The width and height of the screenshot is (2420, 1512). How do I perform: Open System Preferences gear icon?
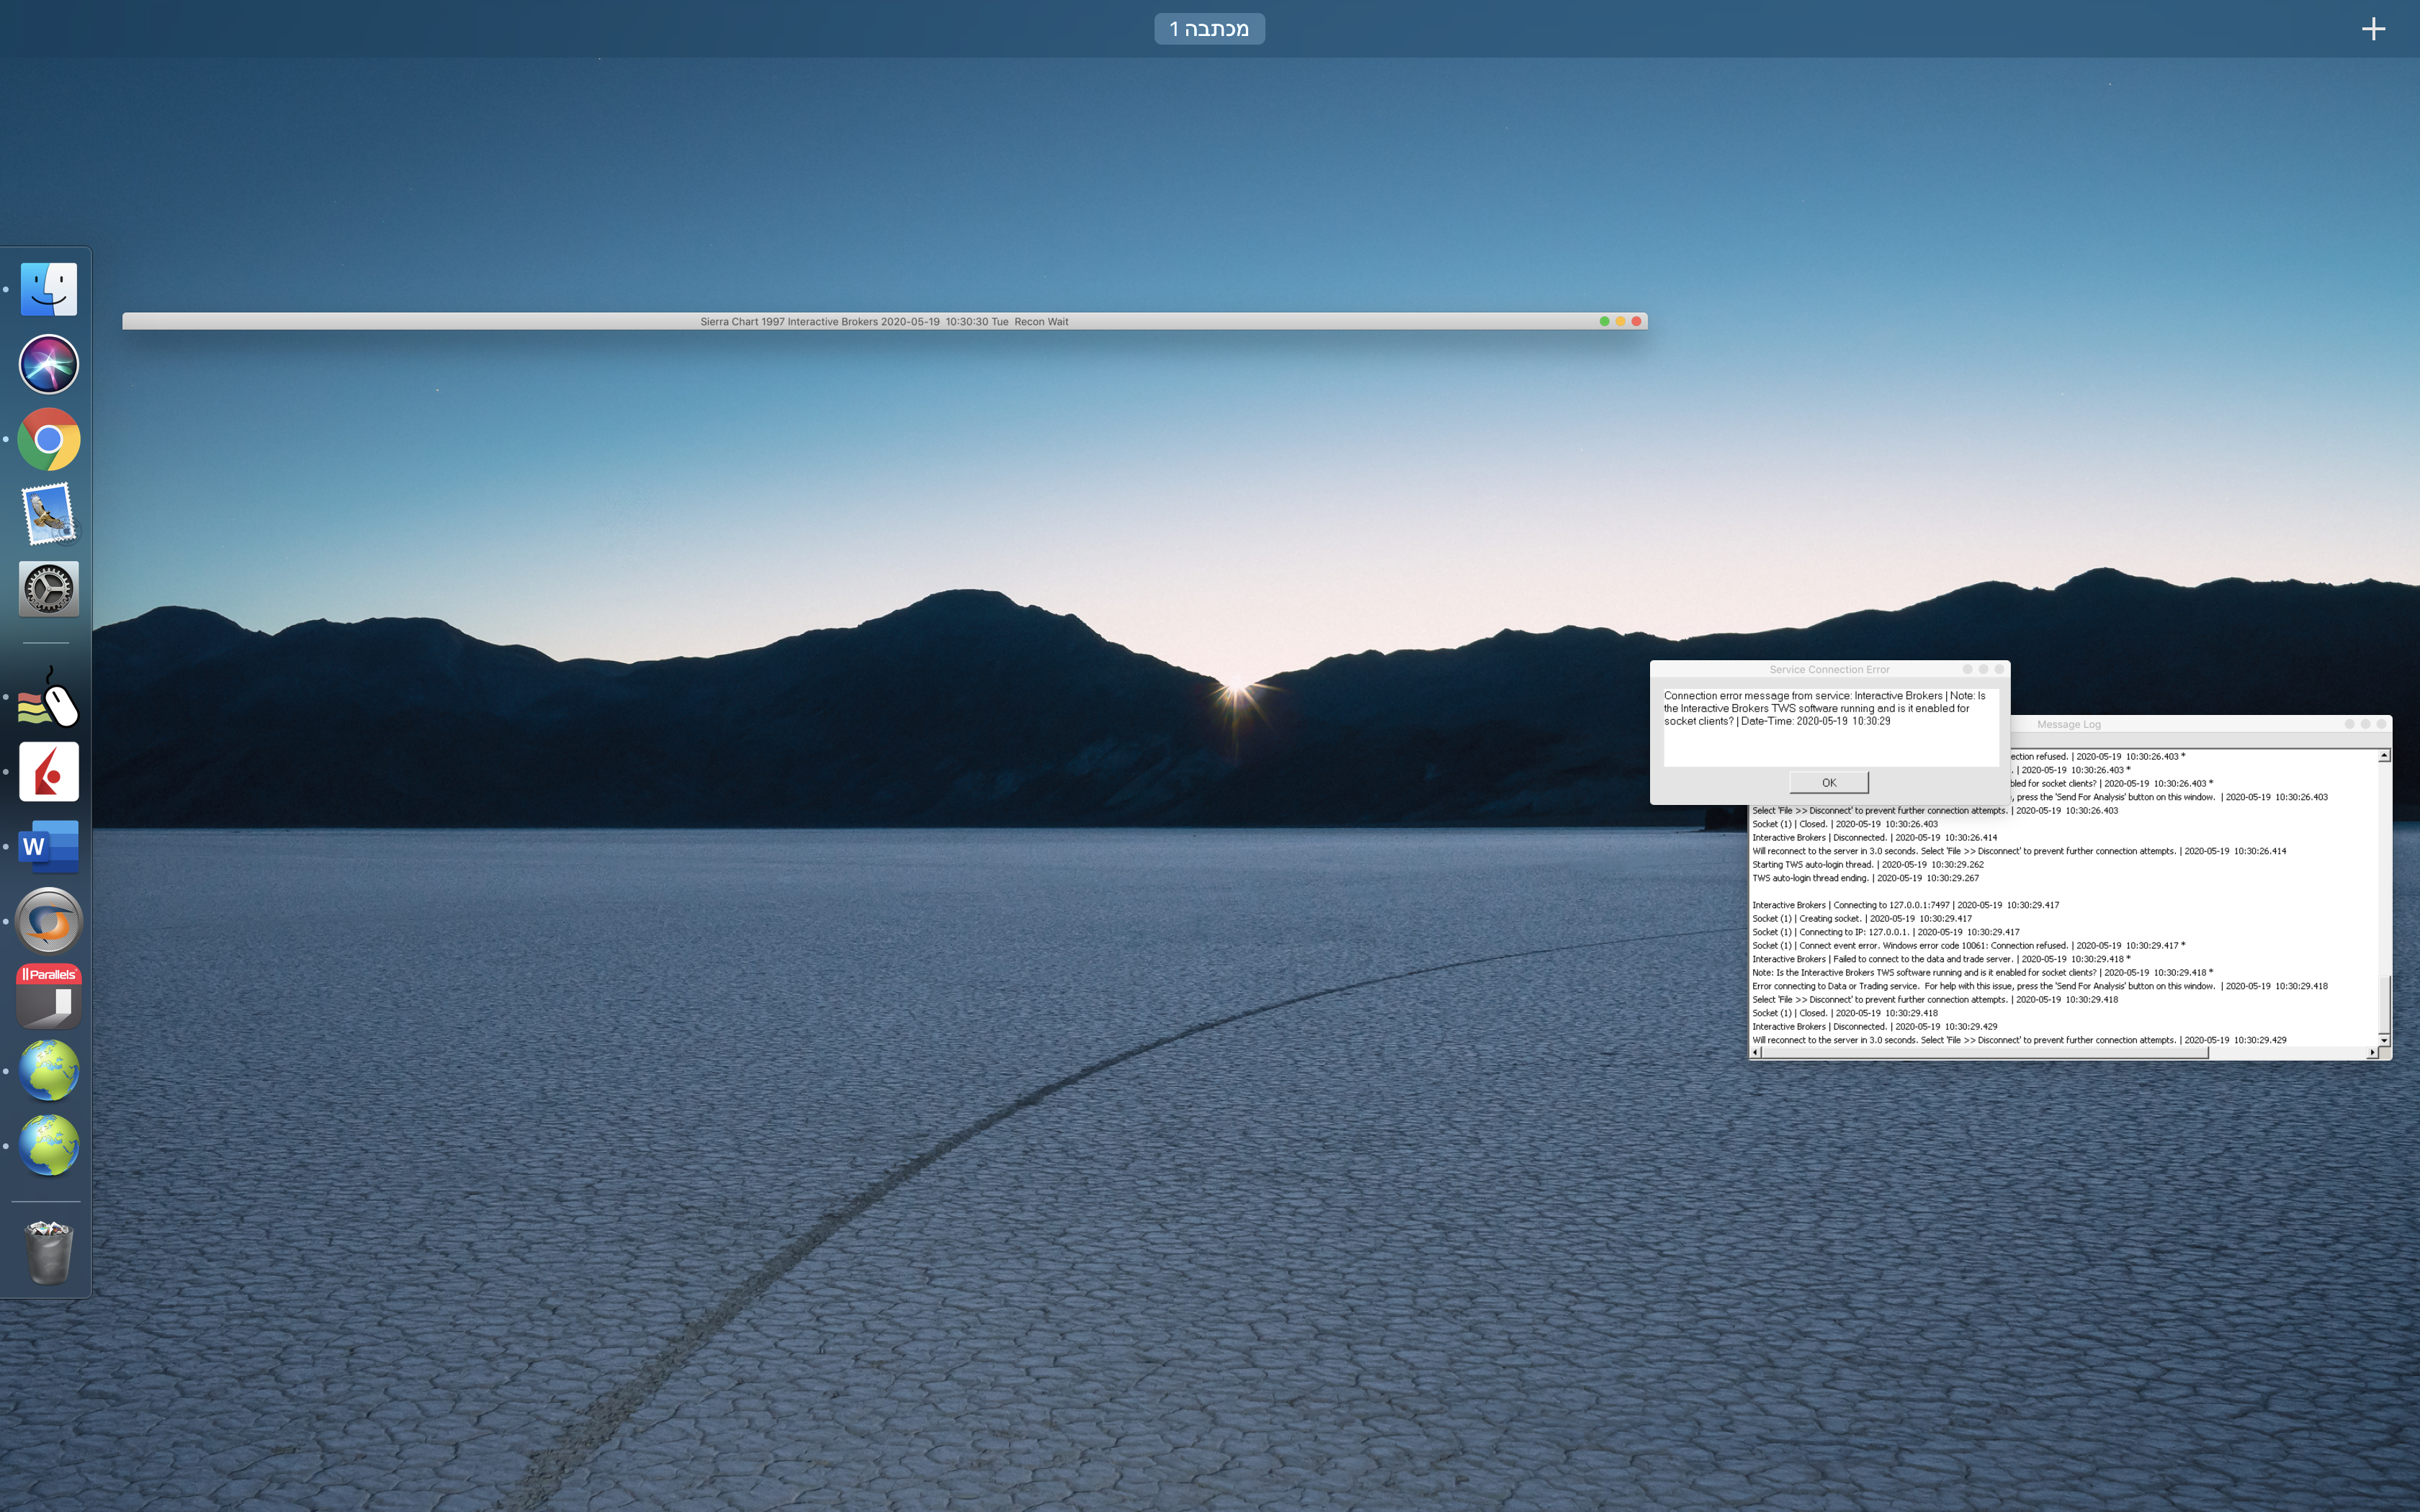tap(48, 589)
